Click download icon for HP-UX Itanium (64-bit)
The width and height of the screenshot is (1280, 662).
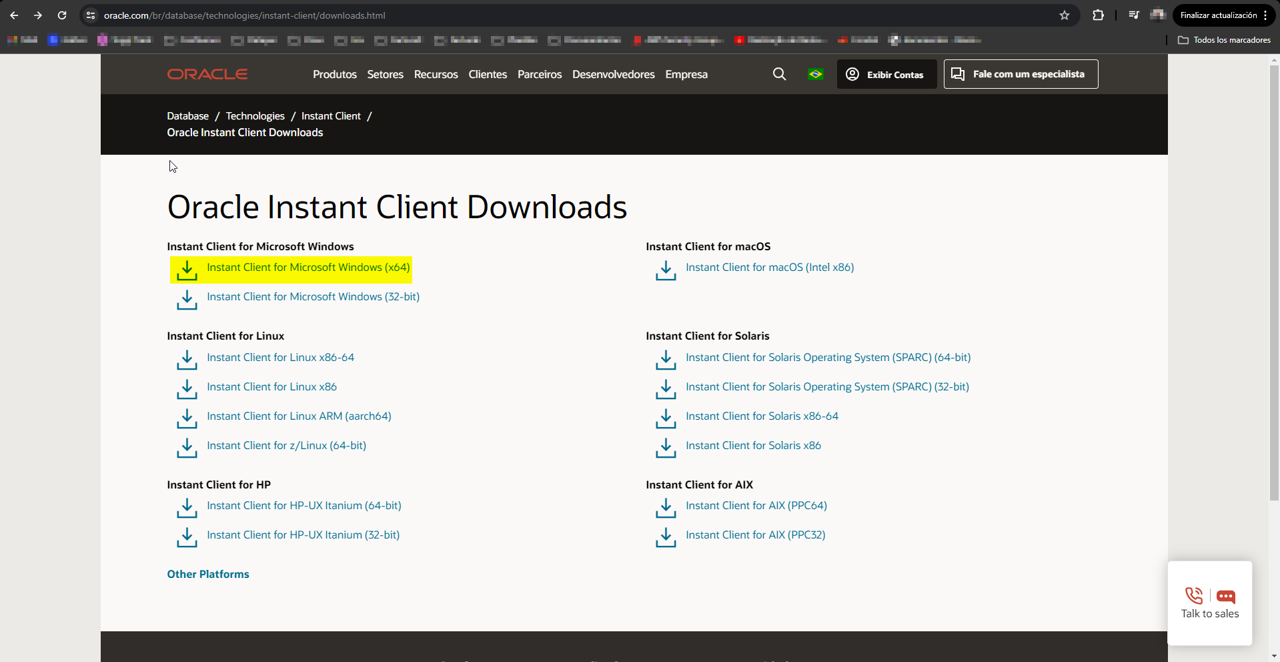click(x=187, y=508)
